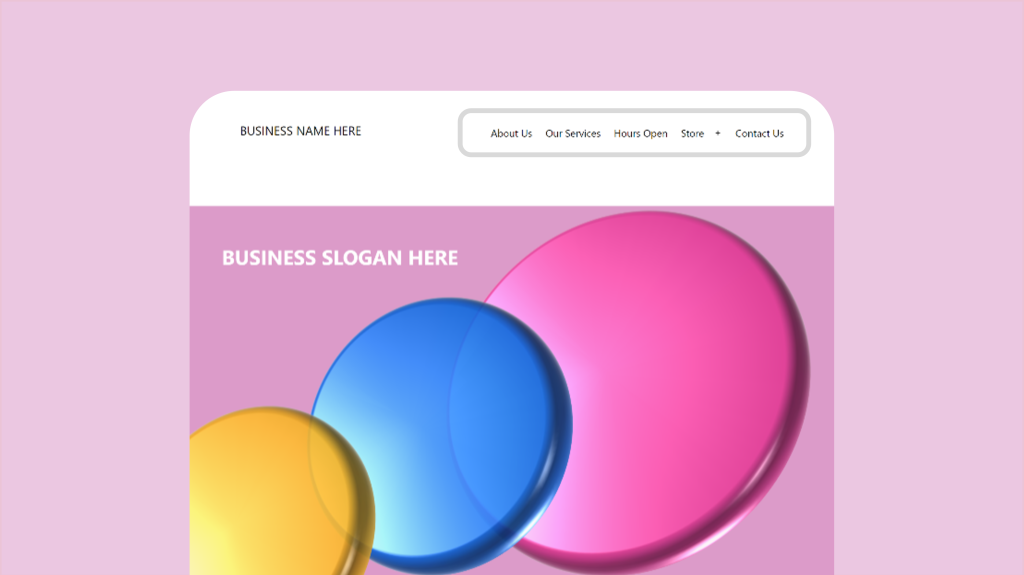Select the blue glass circle
Image resolution: width=1024 pixels, height=575 pixels.
418,405
